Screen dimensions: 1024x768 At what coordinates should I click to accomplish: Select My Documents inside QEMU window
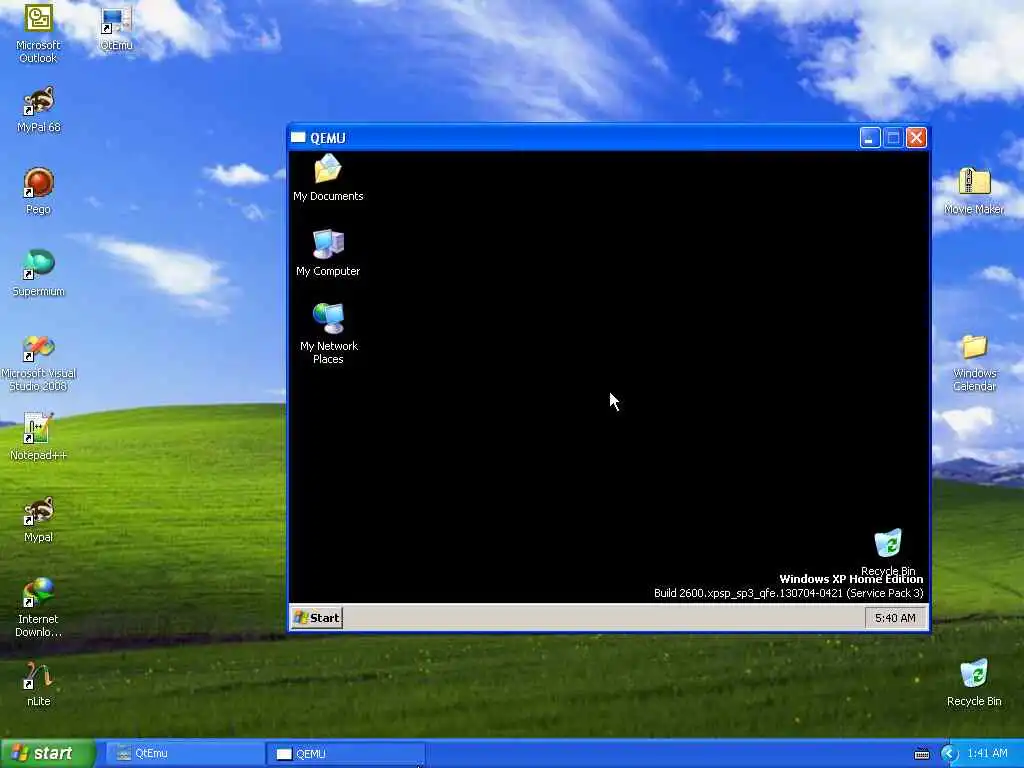[x=328, y=178]
